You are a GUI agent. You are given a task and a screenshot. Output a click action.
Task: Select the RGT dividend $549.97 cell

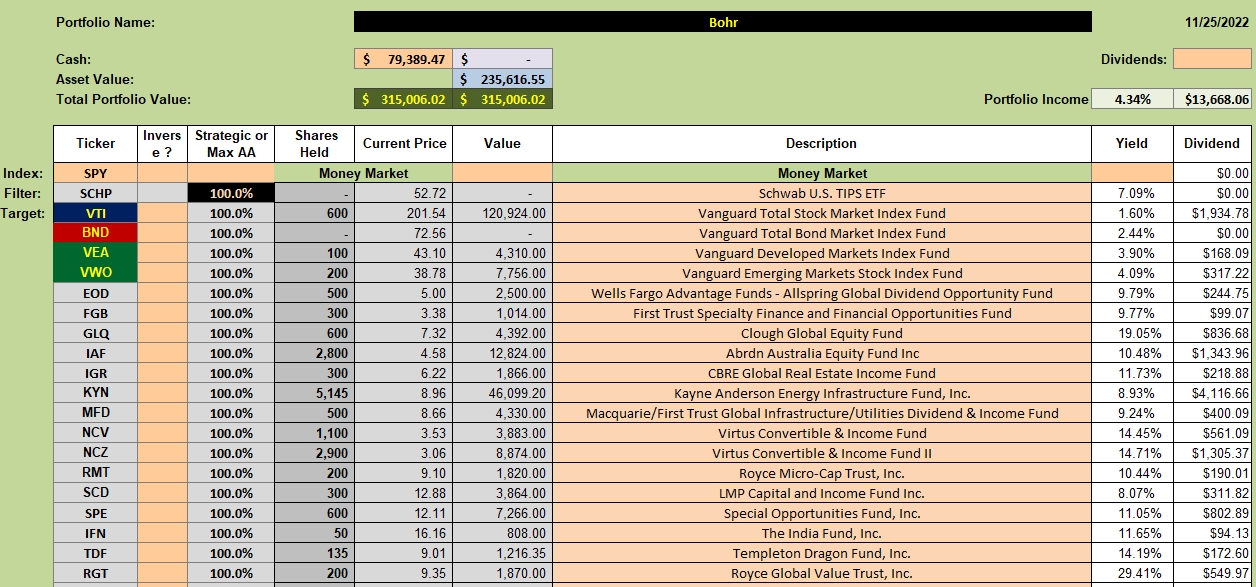tap(1212, 573)
